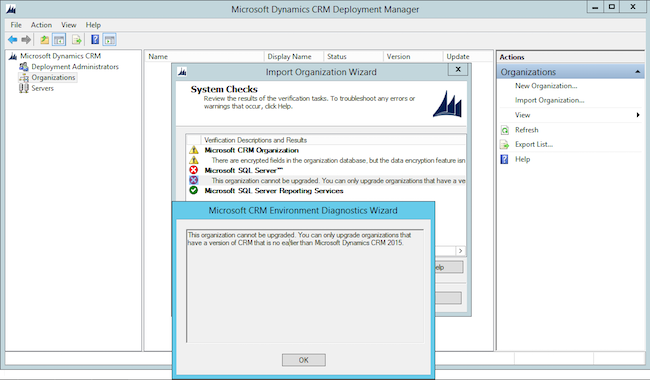The width and height of the screenshot is (650, 380).
Task: Minimize the Deployment Manager window
Action: 595,7
